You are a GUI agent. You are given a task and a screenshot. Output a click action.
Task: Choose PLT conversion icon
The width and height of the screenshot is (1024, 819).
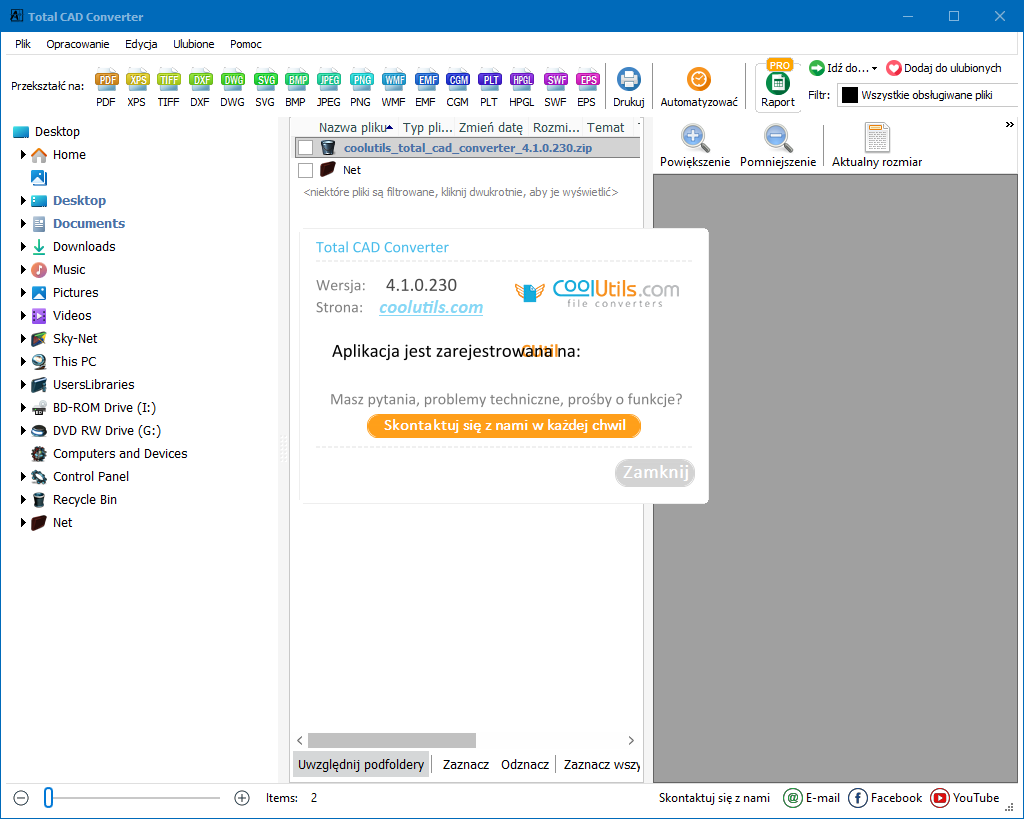tap(489, 80)
